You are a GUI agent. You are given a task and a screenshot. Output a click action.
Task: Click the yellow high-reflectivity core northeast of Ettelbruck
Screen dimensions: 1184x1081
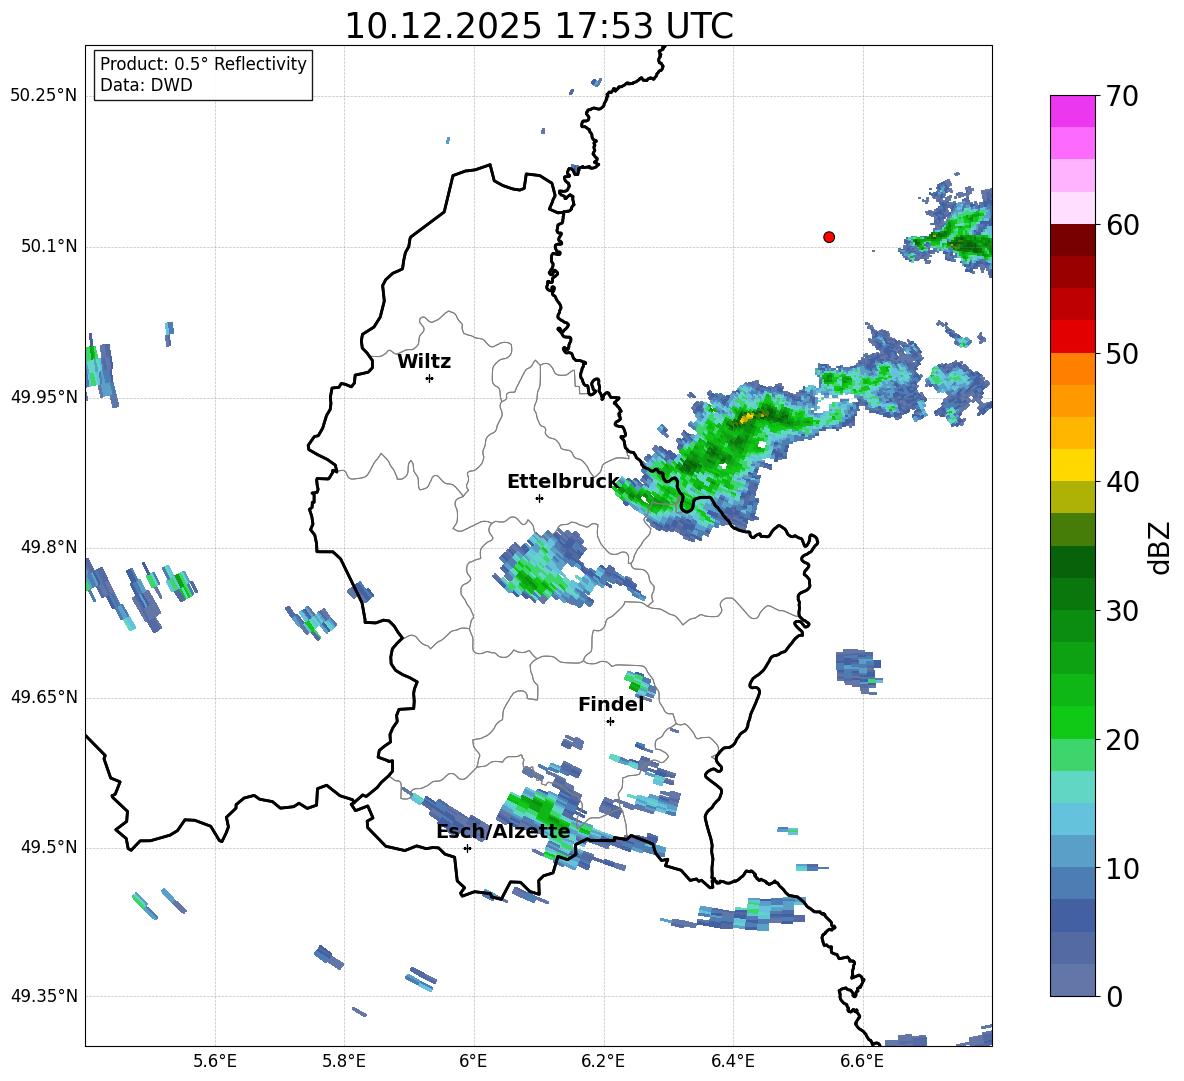click(747, 417)
